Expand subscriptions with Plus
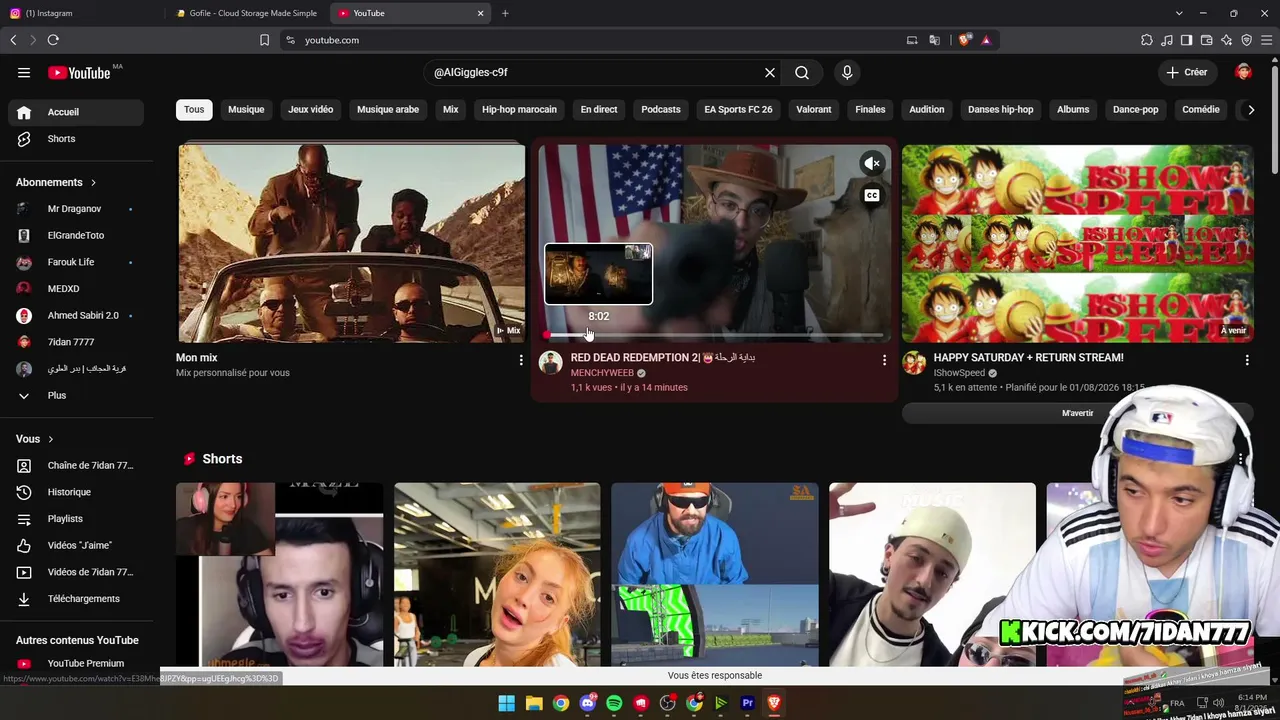Image resolution: width=1280 pixels, height=720 pixels. (76, 395)
